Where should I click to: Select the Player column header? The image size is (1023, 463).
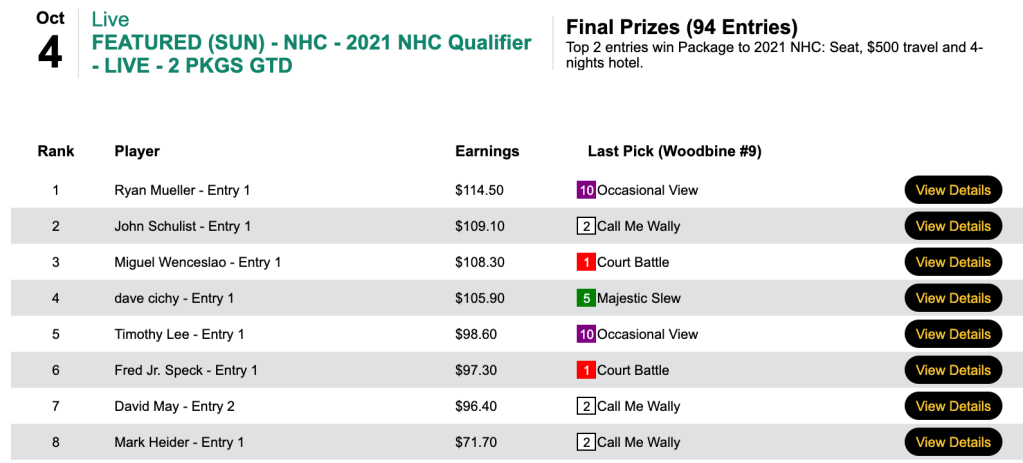(137, 152)
